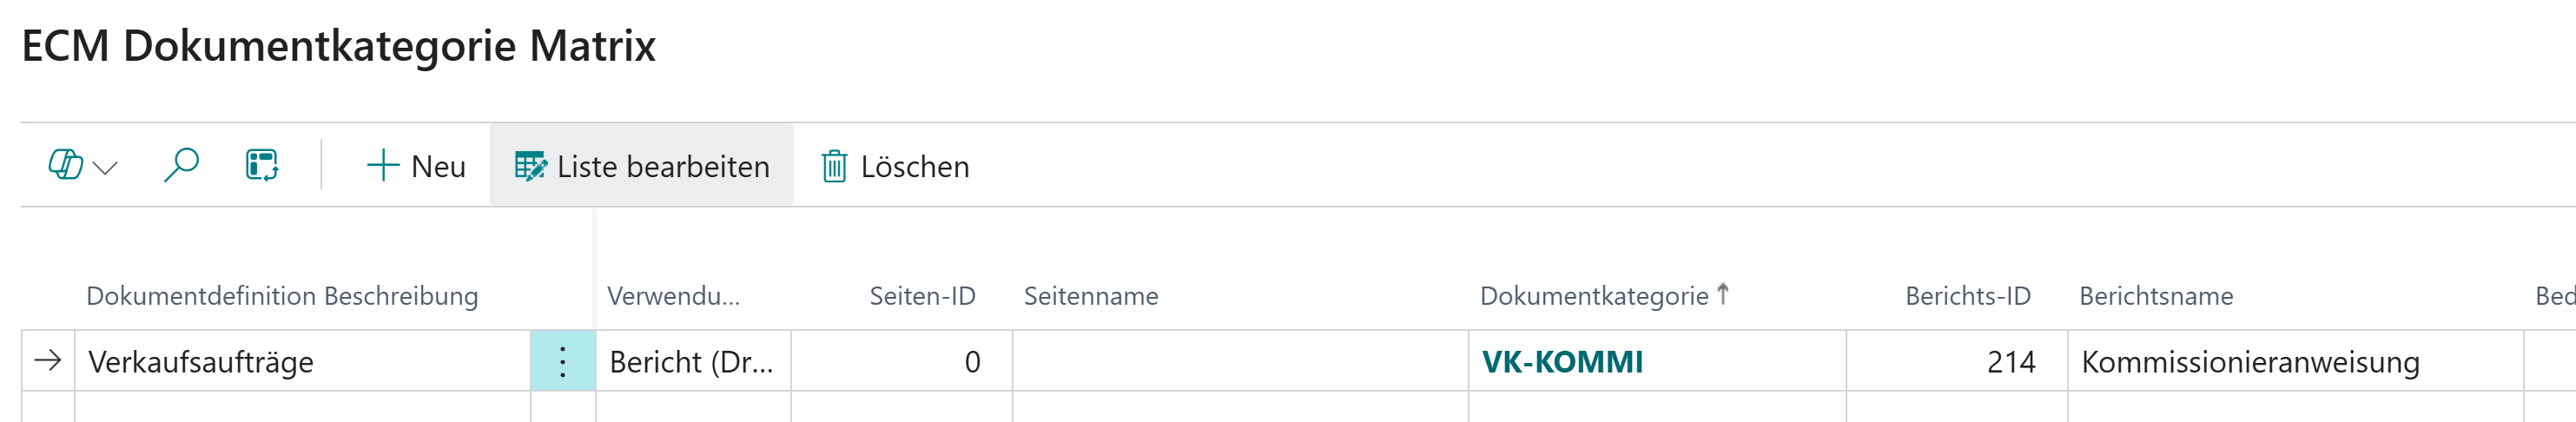Click the ascending sort arrow on Dokumentkategorie
Image resolution: width=2576 pixels, height=422 pixels.
point(1723,294)
